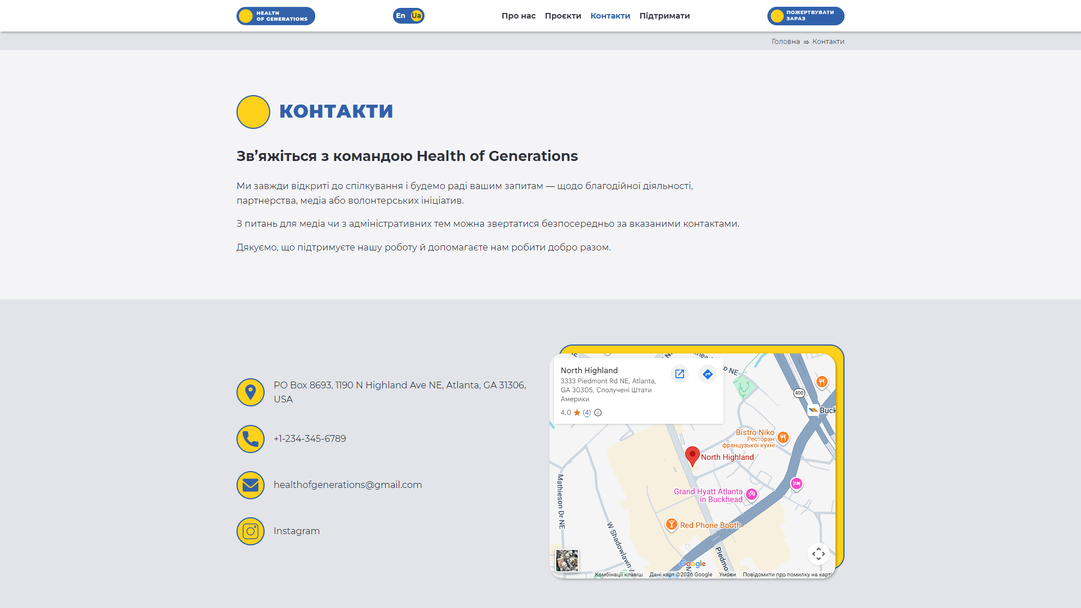Open the Про нас menu item
1081x608 pixels.
(x=518, y=16)
